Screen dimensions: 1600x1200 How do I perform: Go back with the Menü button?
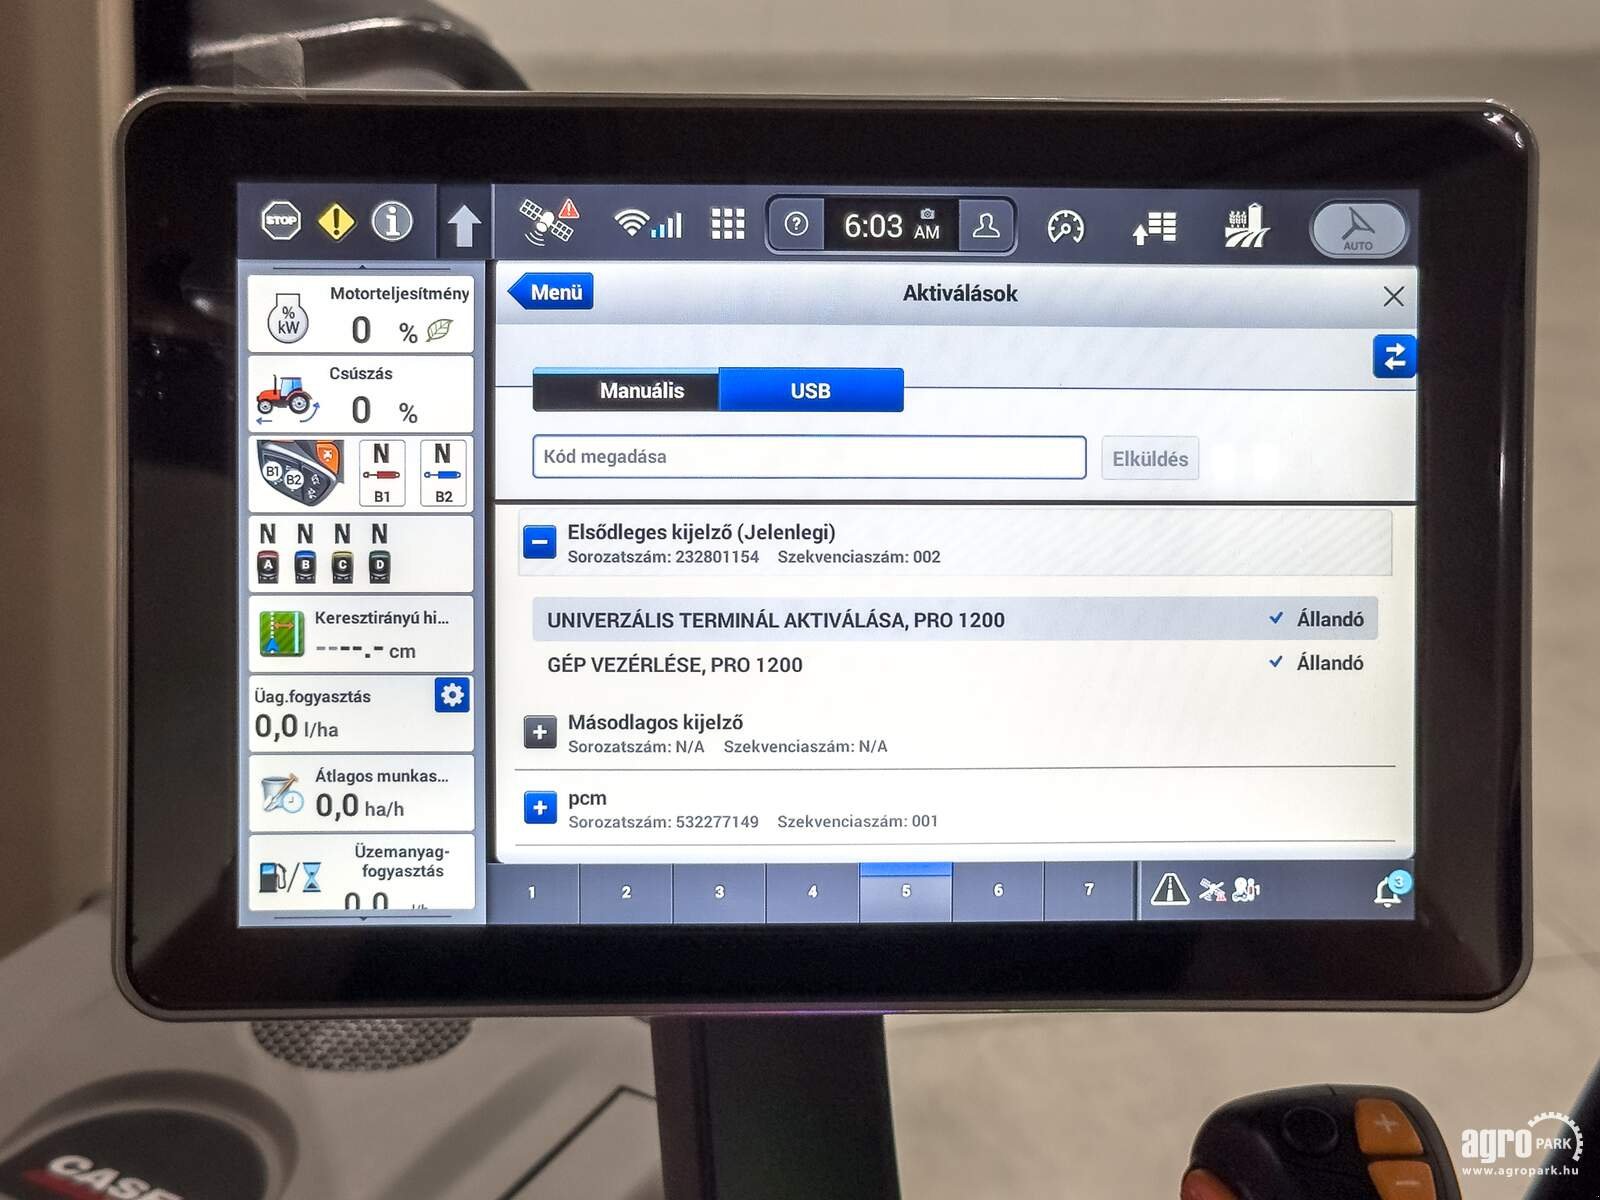point(551,292)
